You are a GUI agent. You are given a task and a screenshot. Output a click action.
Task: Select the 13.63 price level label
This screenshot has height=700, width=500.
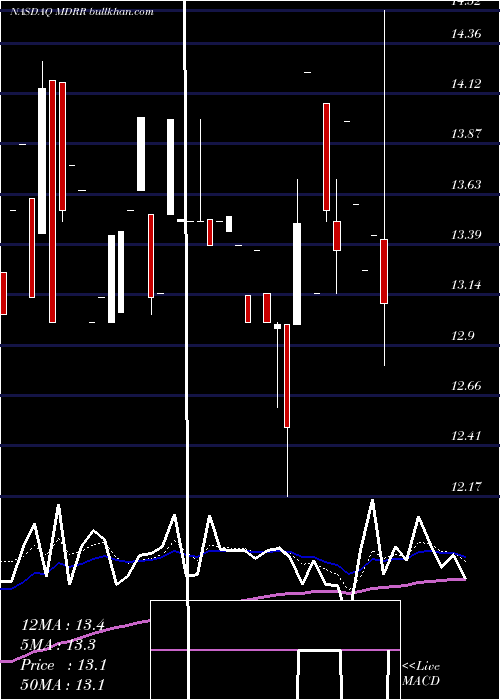pyautogui.click(x=466, y=184)
